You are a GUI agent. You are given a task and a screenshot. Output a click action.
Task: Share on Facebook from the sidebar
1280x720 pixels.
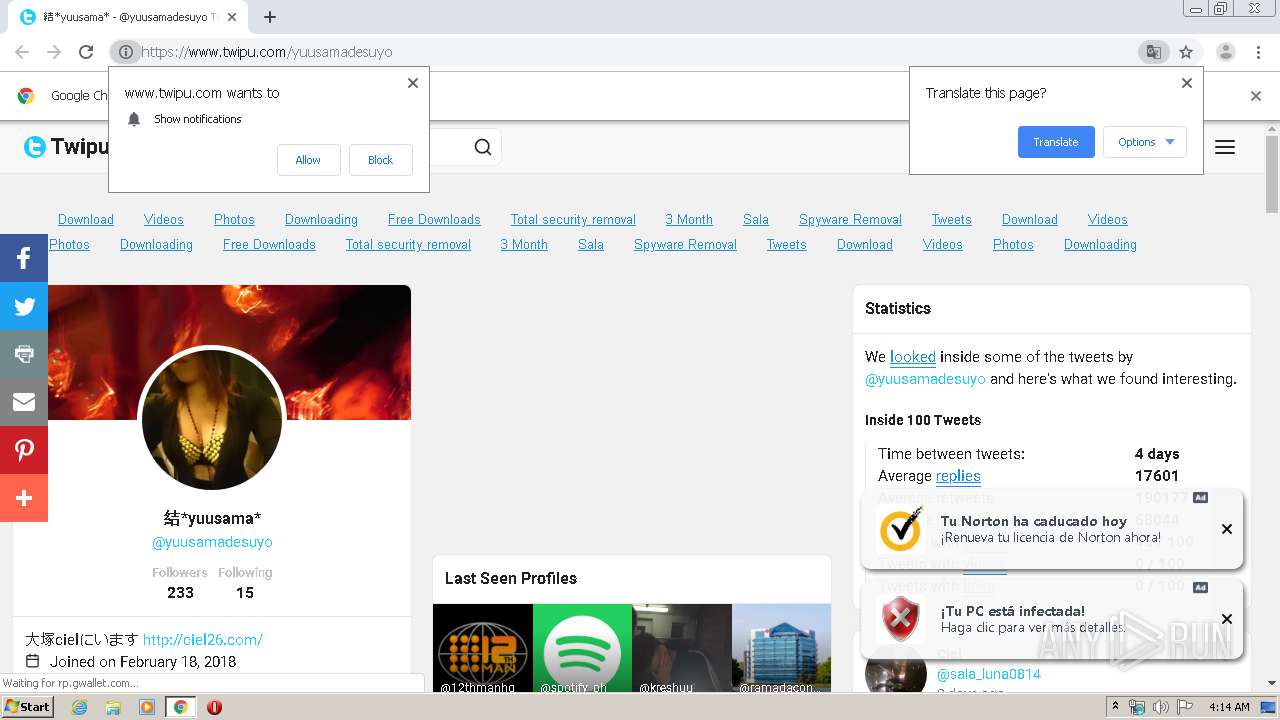[24, 259]
